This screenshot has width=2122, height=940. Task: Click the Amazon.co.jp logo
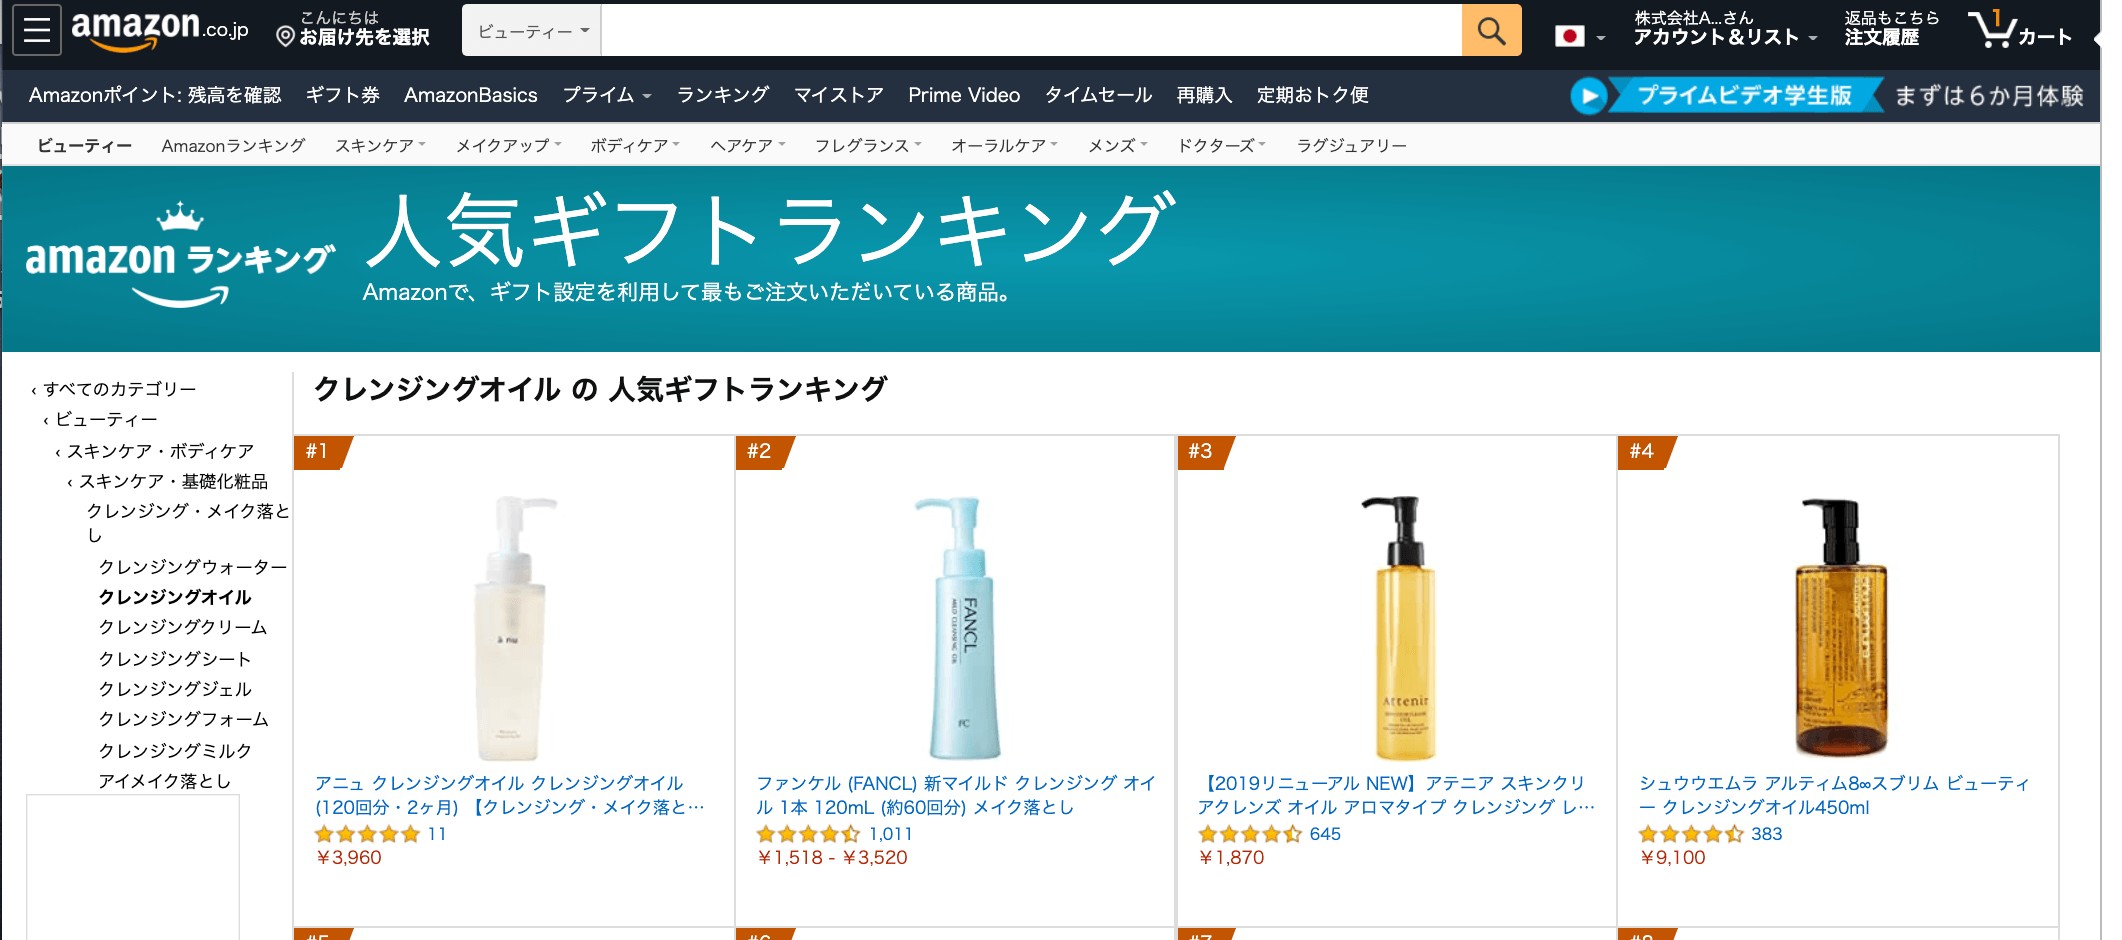[x=160, y=29]
